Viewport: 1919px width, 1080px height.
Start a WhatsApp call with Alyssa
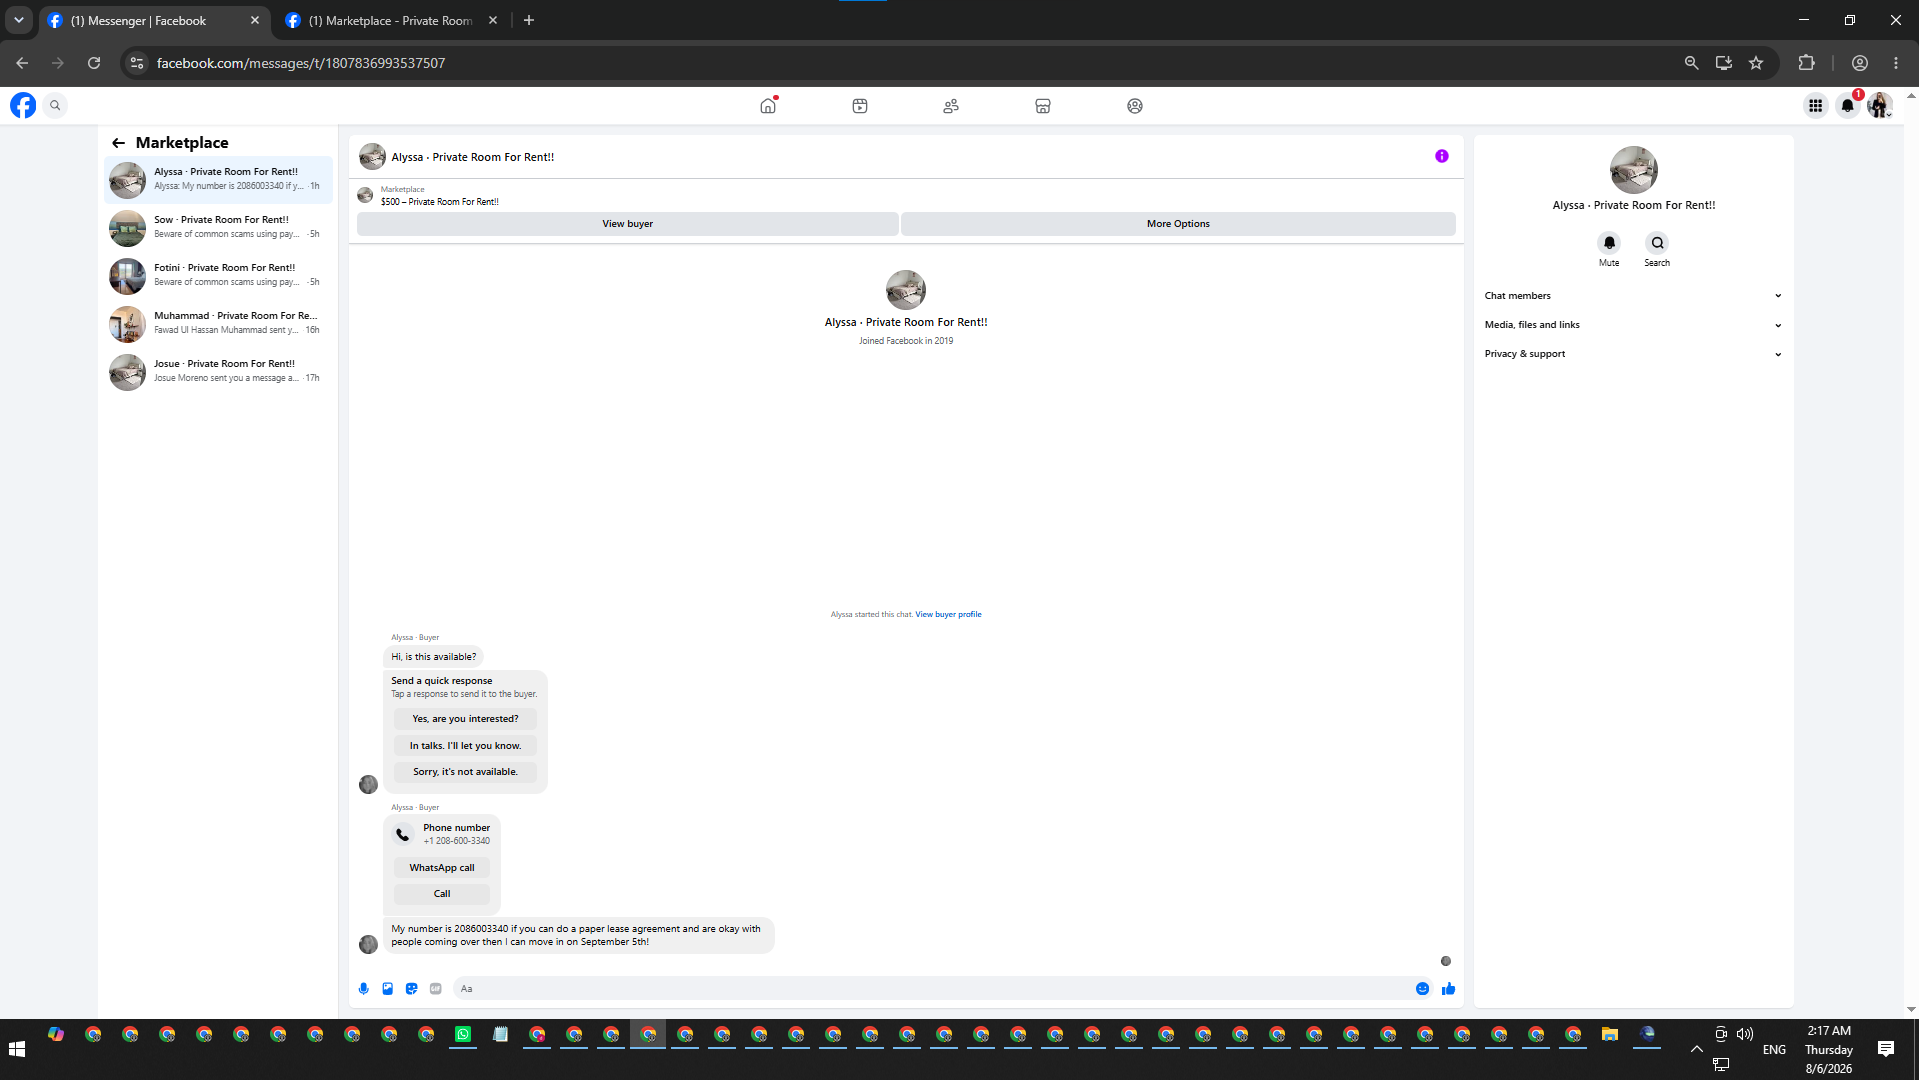click(442, 868)
